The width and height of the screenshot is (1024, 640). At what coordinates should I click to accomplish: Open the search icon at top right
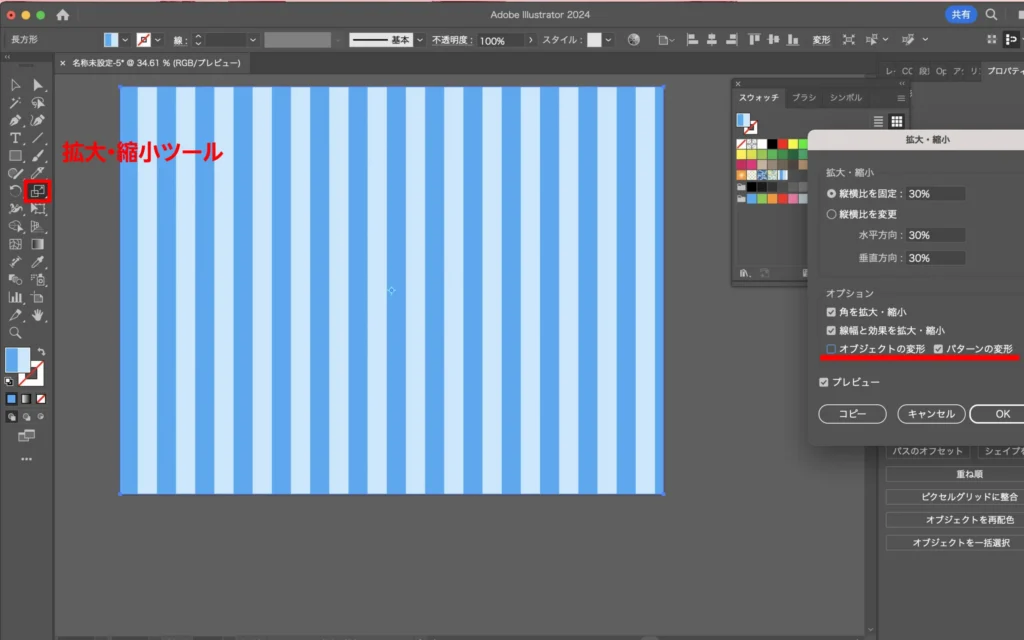coord(991,15)
